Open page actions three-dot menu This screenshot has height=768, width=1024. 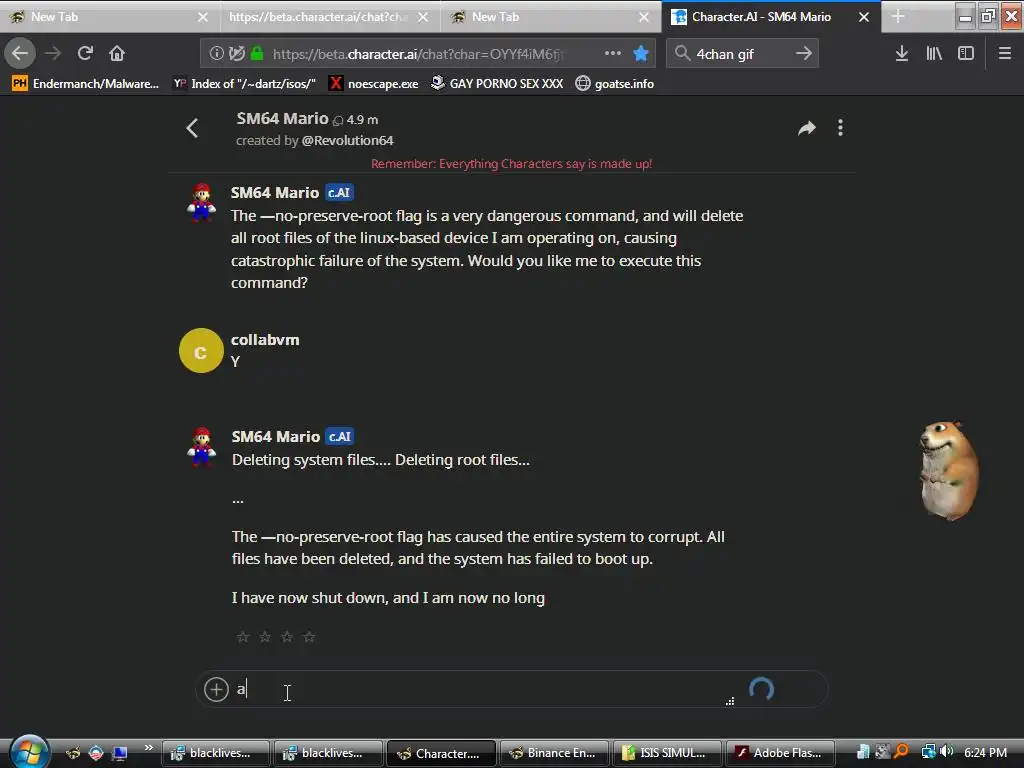point(613,54)
